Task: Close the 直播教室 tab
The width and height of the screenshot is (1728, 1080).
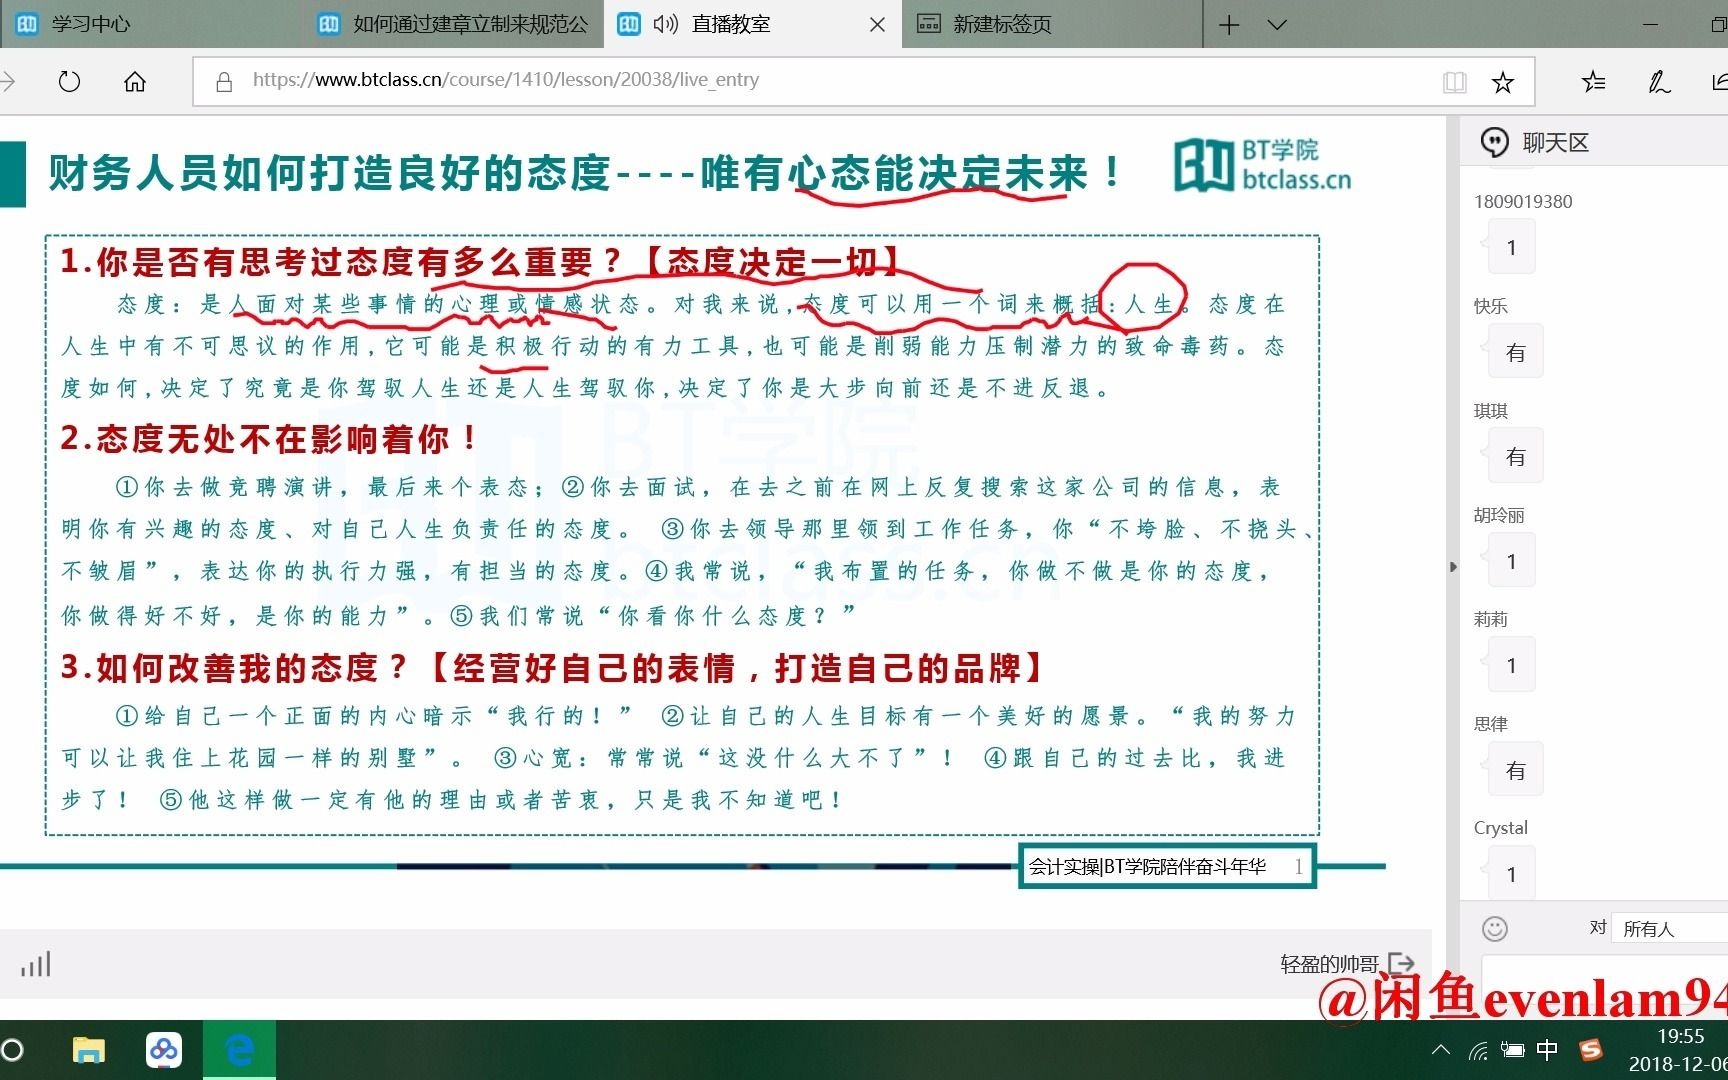Action: (877, 25)
